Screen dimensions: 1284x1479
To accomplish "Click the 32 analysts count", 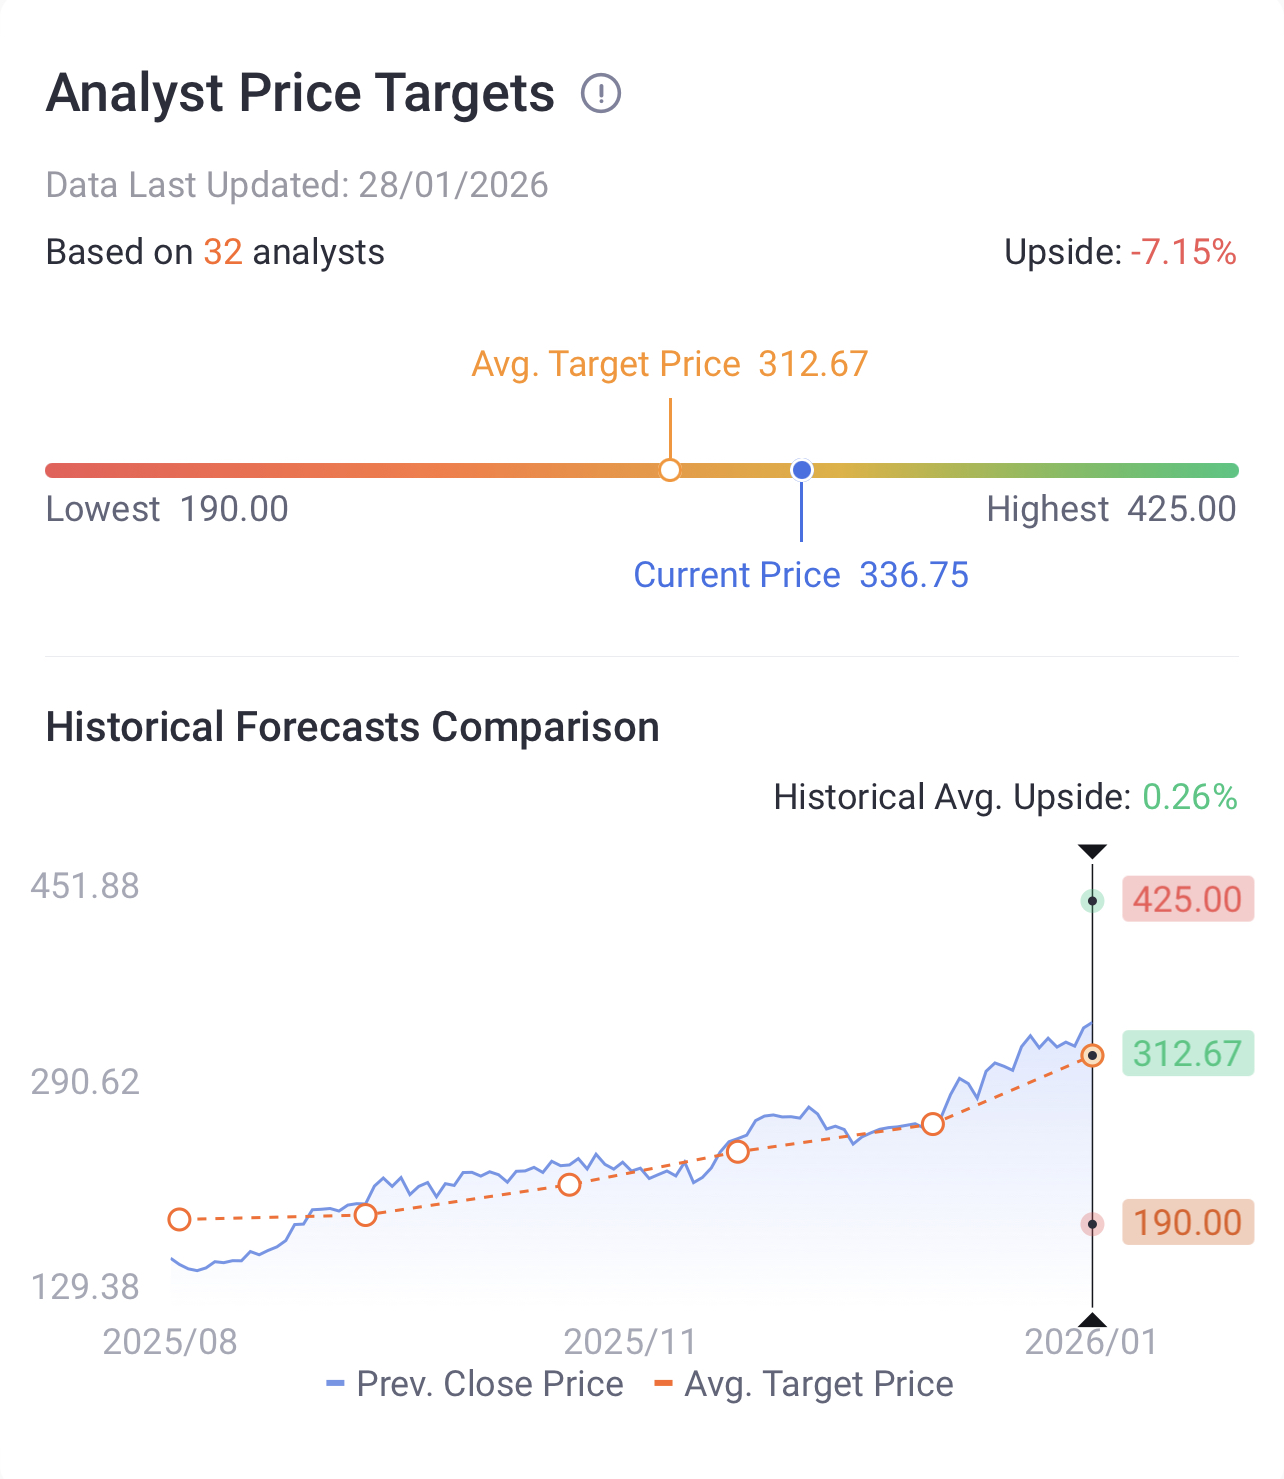I will pos(223,252).
